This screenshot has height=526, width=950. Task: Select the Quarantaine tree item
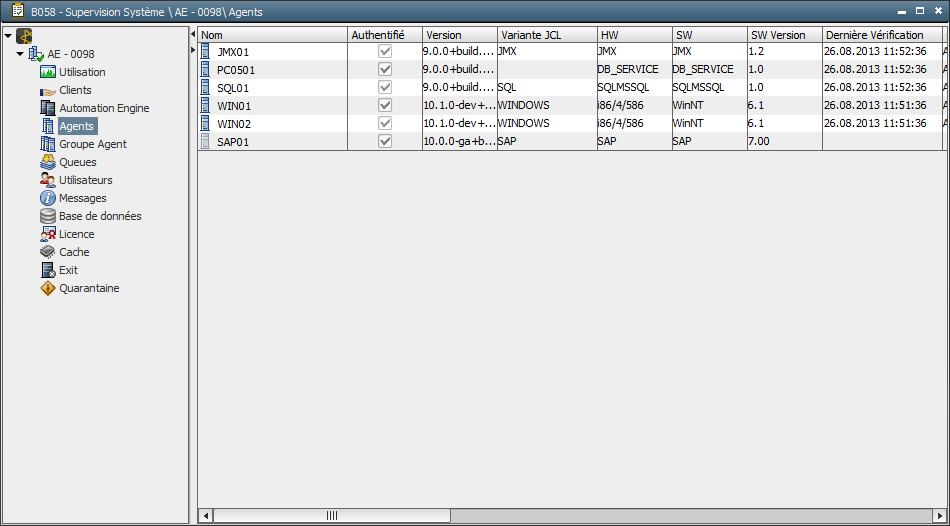point(89,288)
